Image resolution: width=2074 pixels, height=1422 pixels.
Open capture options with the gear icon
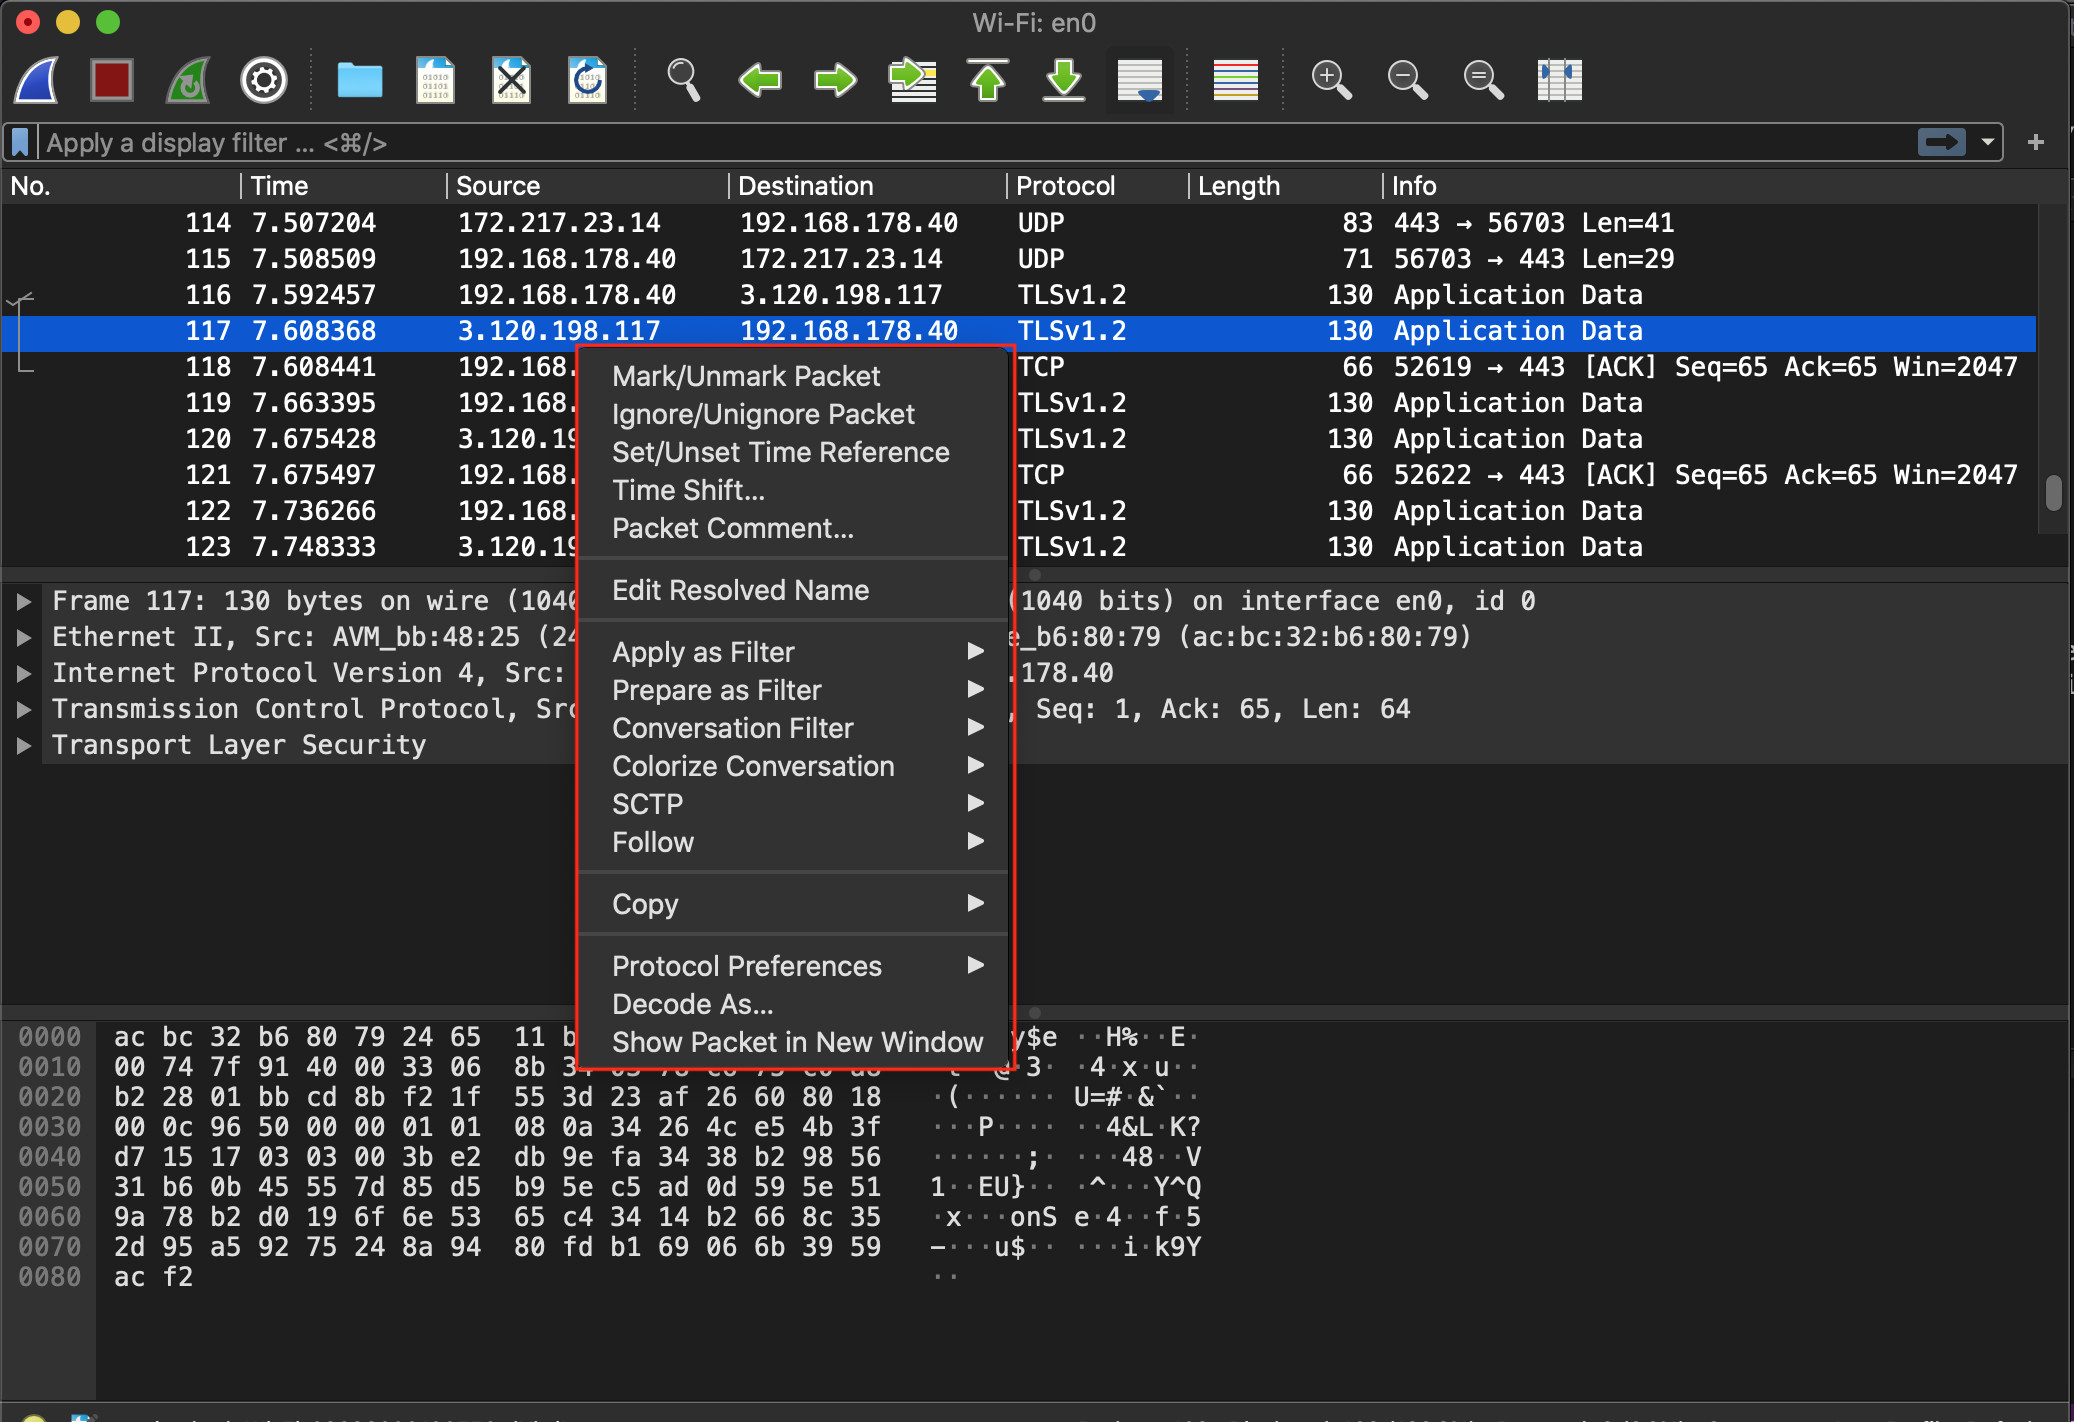click(263, 80)
